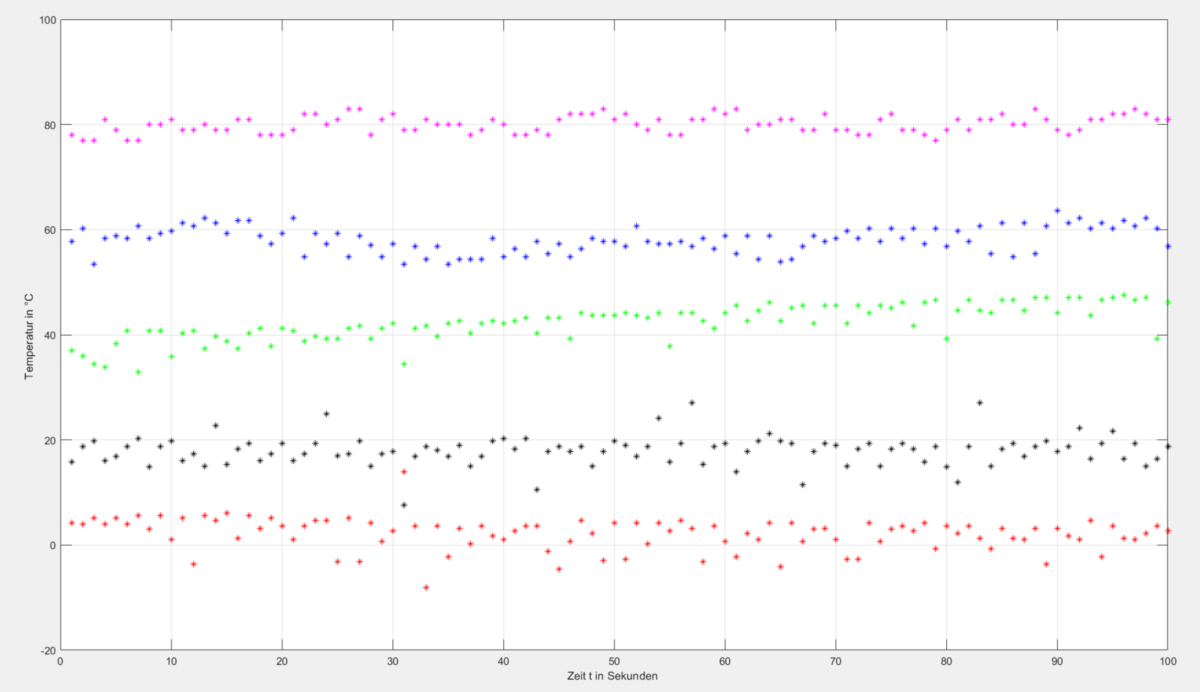Select the y-axis tick label 40
The image size is (1200, 692).
(49, 335)
